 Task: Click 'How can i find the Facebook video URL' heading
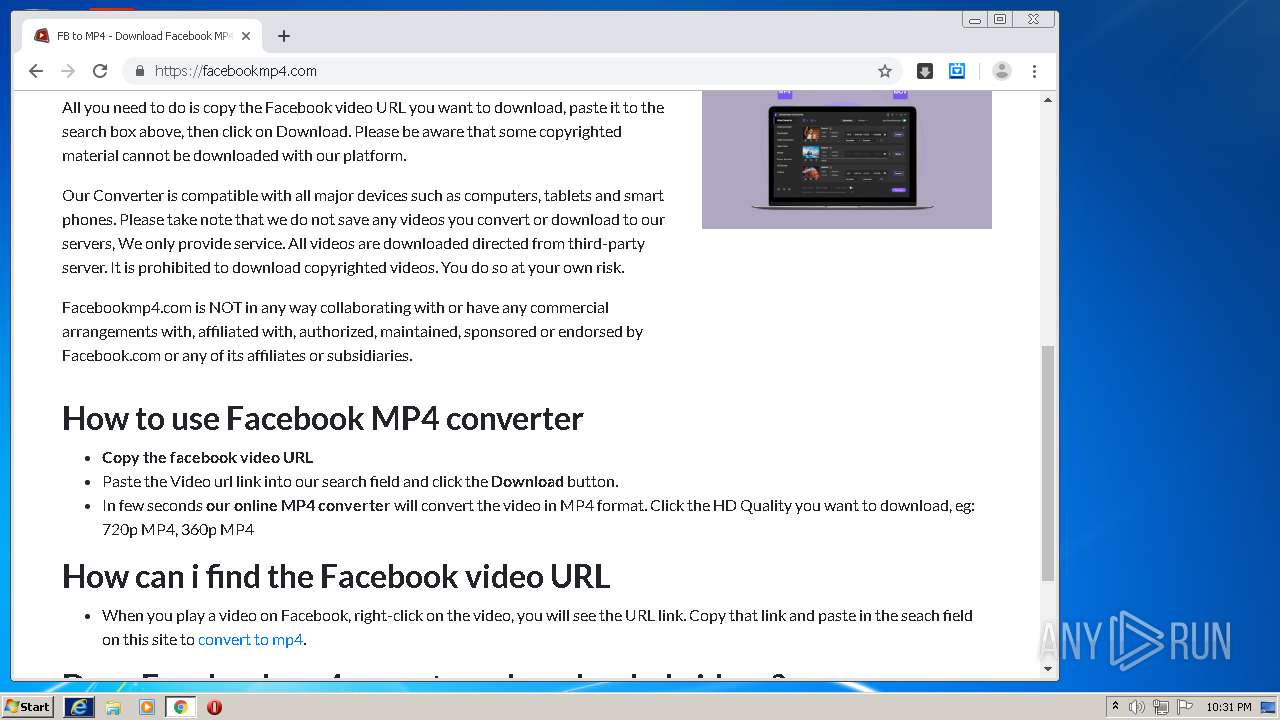pos(336,576)
